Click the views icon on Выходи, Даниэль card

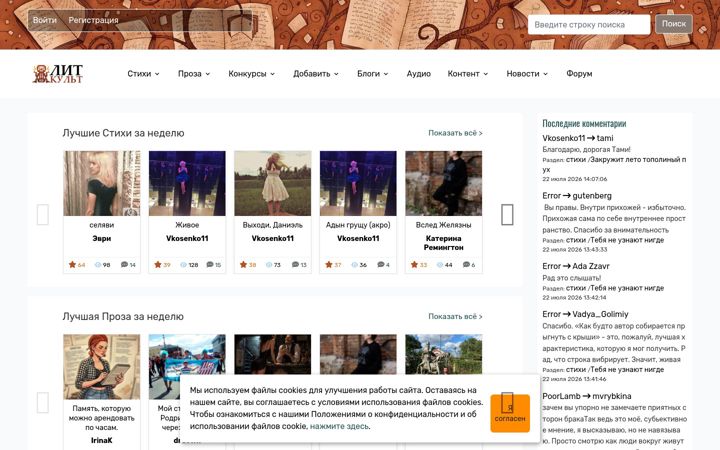[269, 264]
